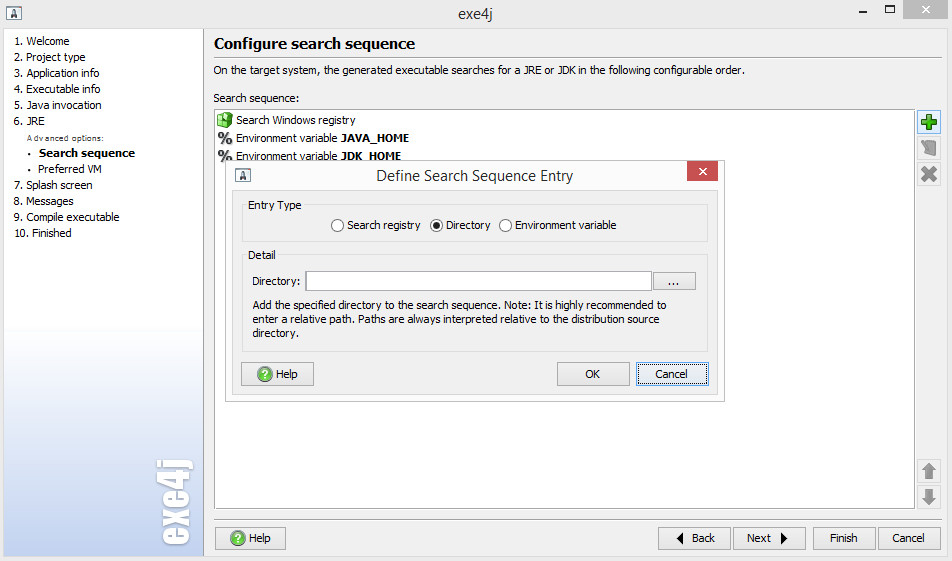Image resolution: width=952 pixels, height=561 pixels.
Task: Select Environment variable JDK_HOME entry
Action: 318,155
